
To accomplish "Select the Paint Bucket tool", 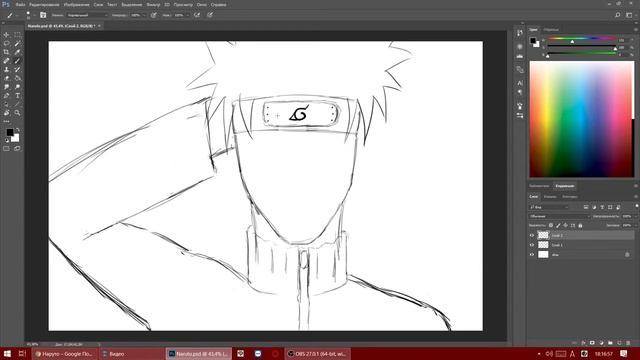I will pyautogui.click(x=18, y=78).
